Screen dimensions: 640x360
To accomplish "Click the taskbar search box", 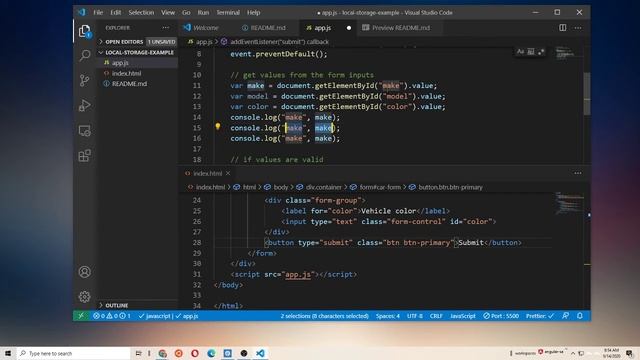I will [73, 353].
